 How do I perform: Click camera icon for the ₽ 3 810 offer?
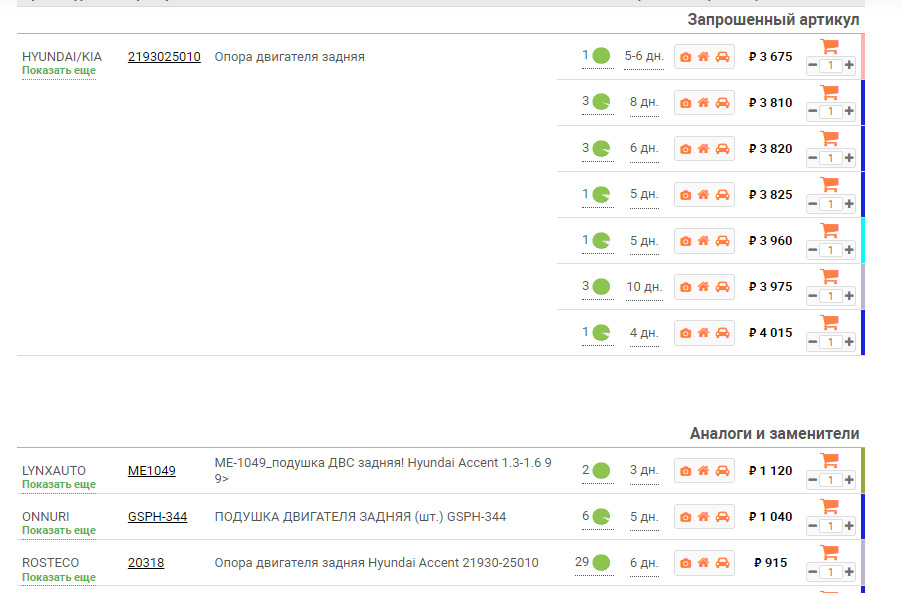(x=685, y=103)
